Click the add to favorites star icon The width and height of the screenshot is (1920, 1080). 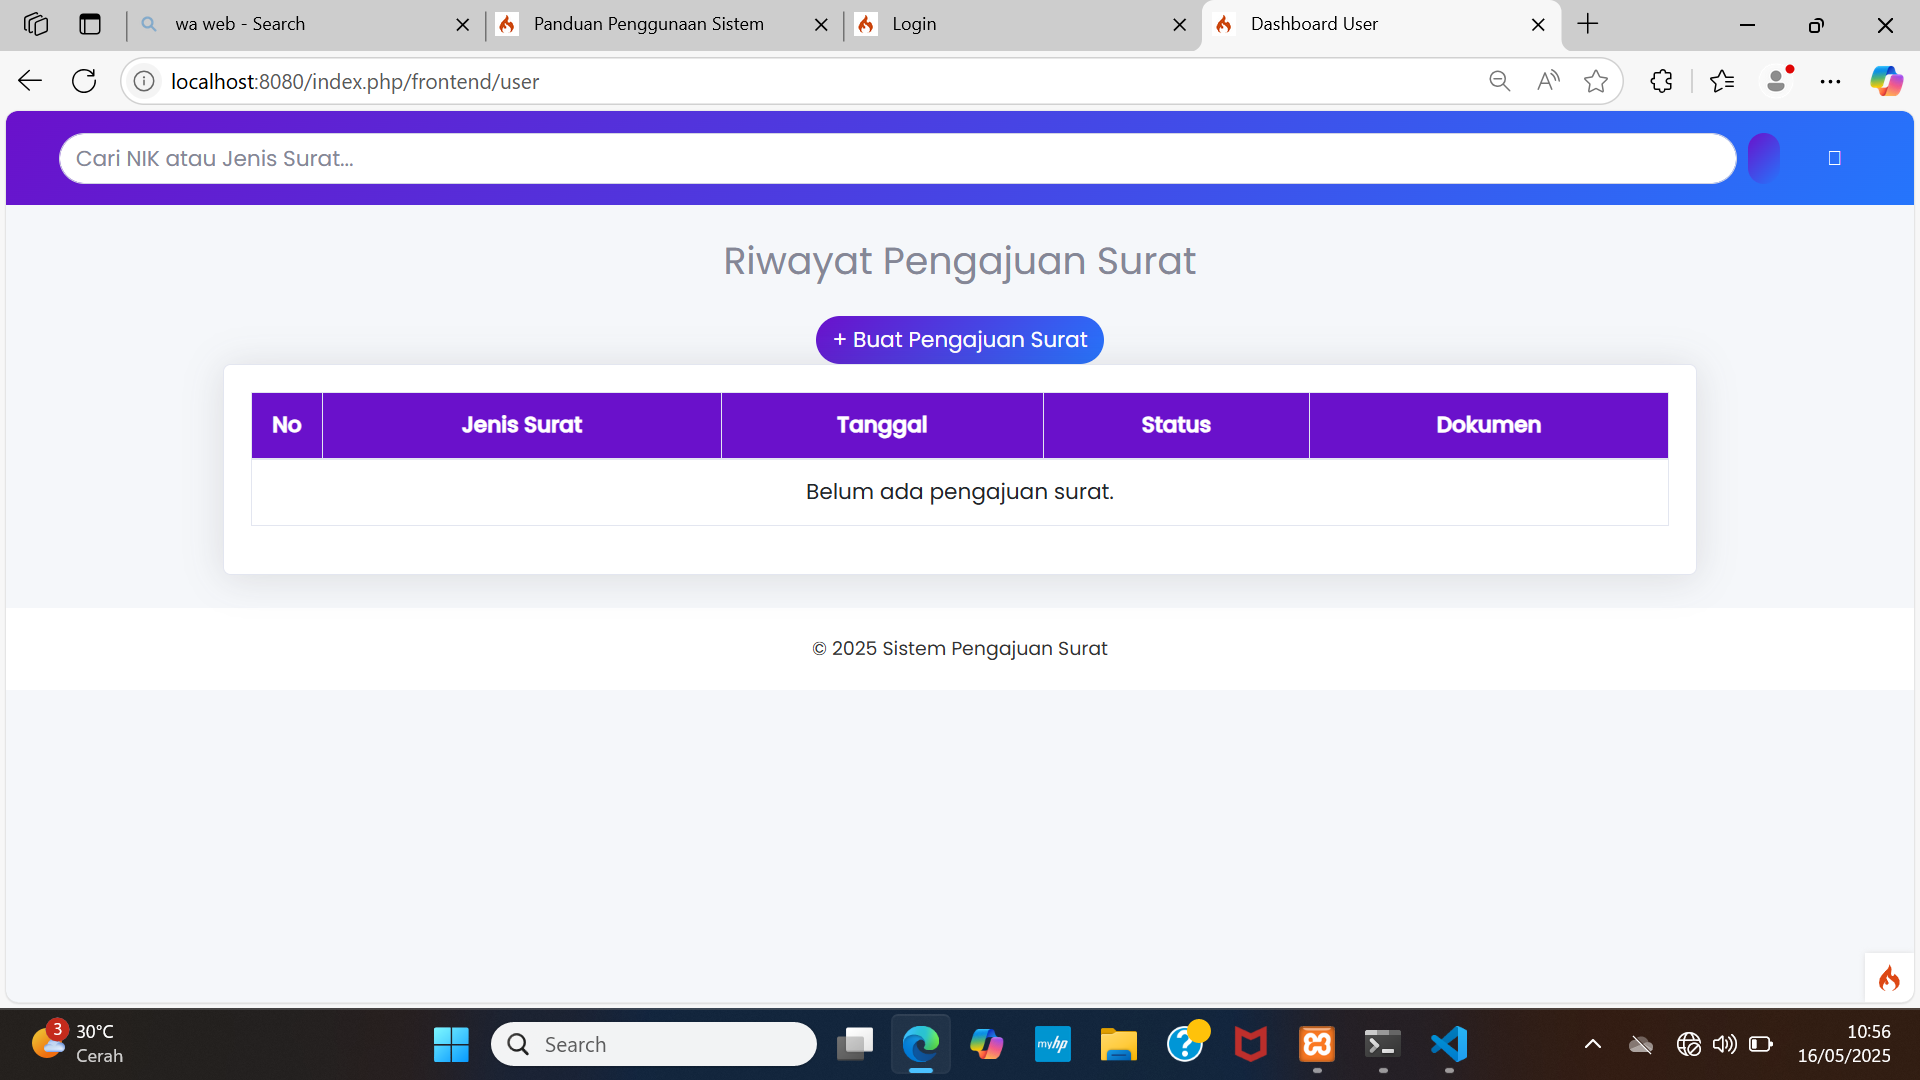click(x=1596, y=81)
